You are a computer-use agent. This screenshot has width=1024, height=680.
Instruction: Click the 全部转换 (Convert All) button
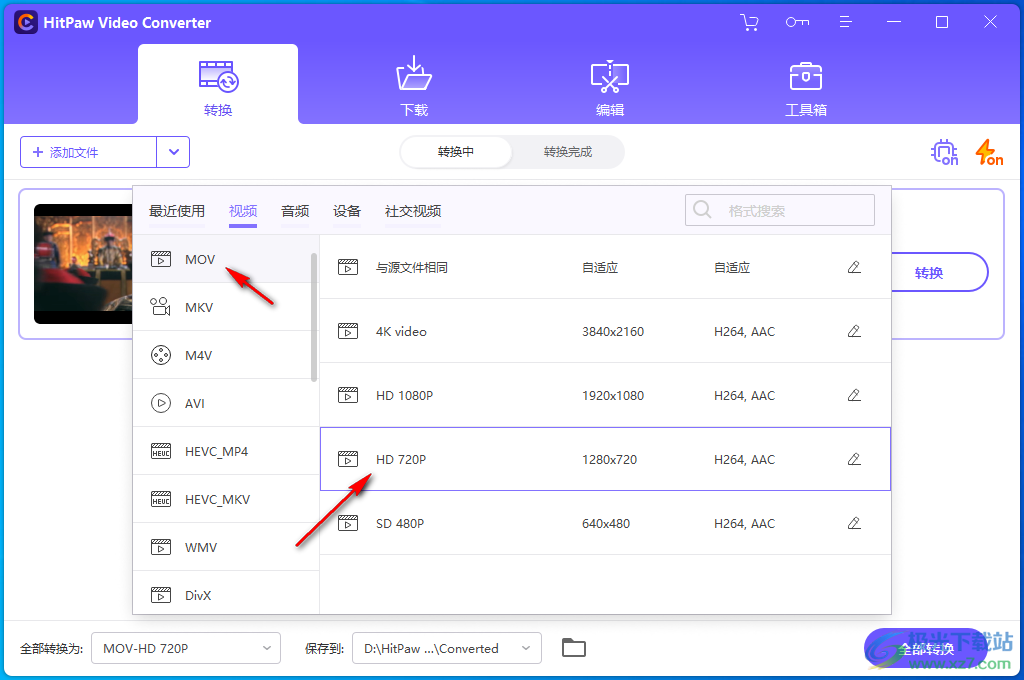click(925, 648)
